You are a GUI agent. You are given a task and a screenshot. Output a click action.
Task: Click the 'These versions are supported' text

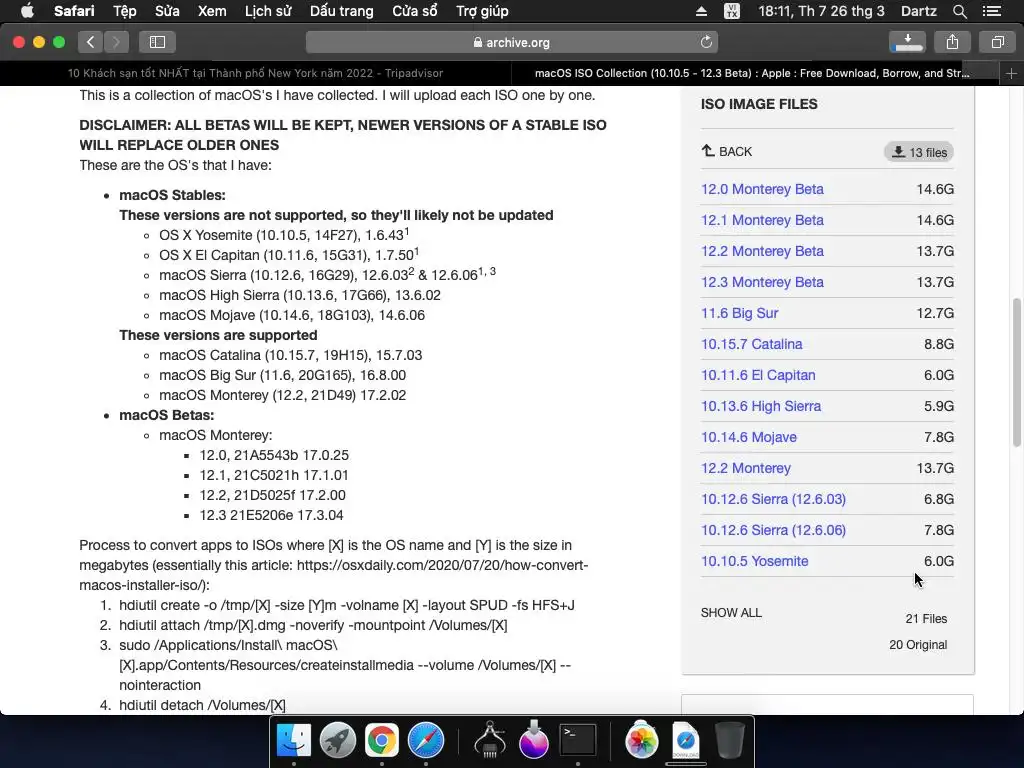(218, 335)
